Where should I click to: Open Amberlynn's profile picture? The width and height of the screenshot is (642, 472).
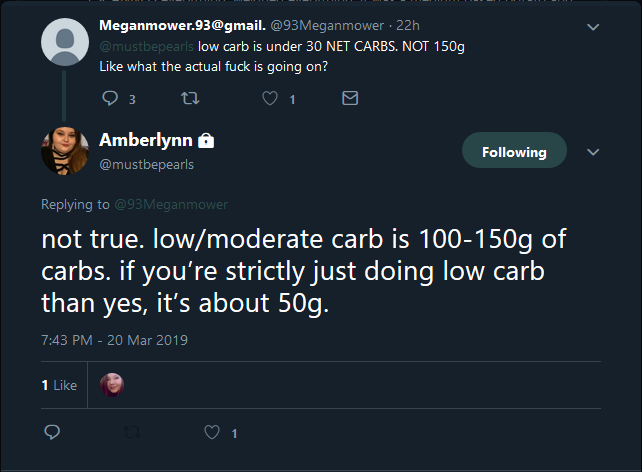click(x=65, y=151)
